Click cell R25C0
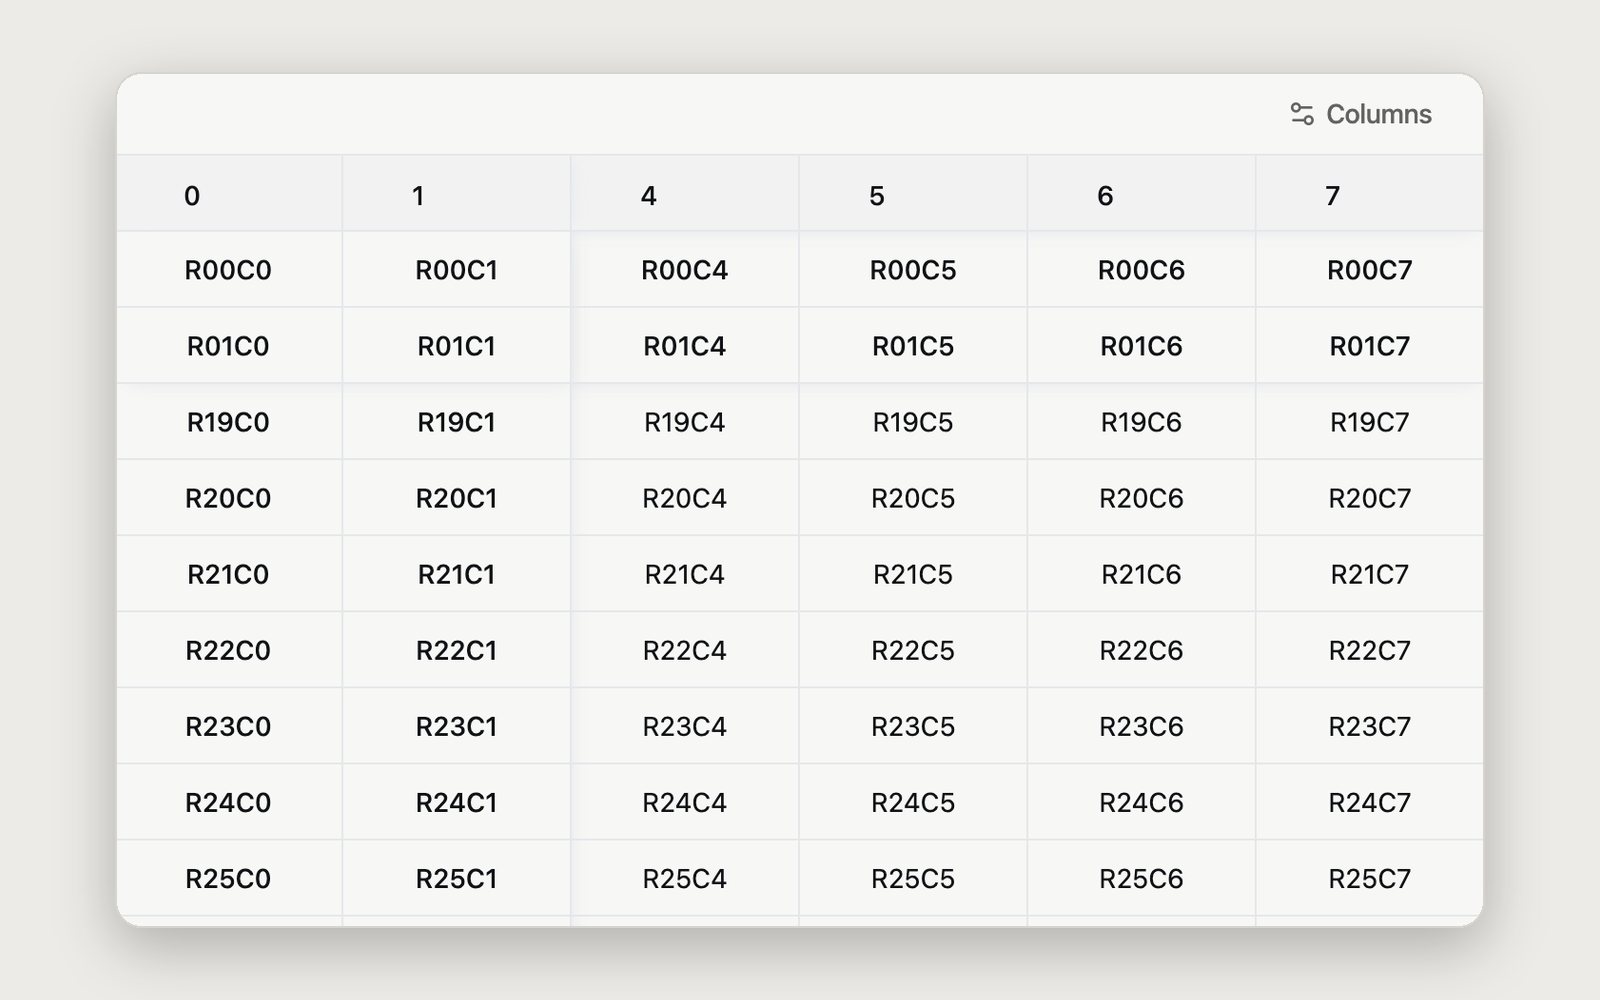The image size is (1600, 1000). point(229,878)
